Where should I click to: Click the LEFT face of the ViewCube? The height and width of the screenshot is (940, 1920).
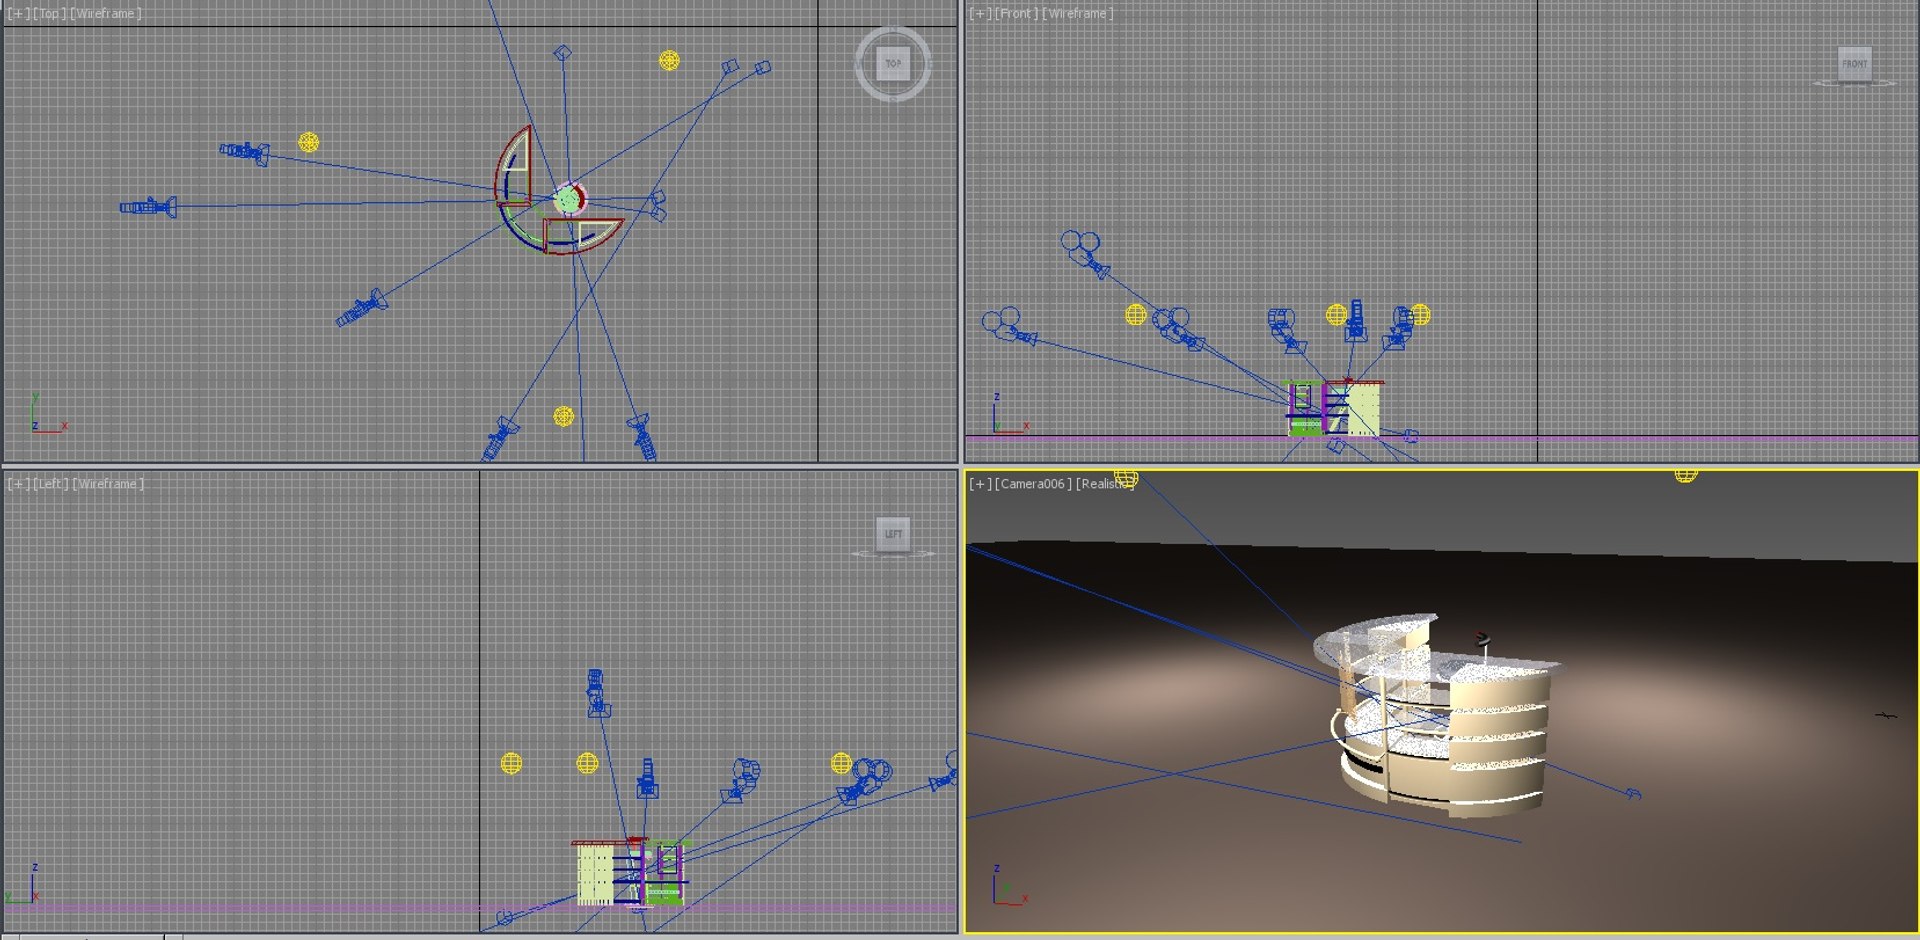[x=893, y=533]
